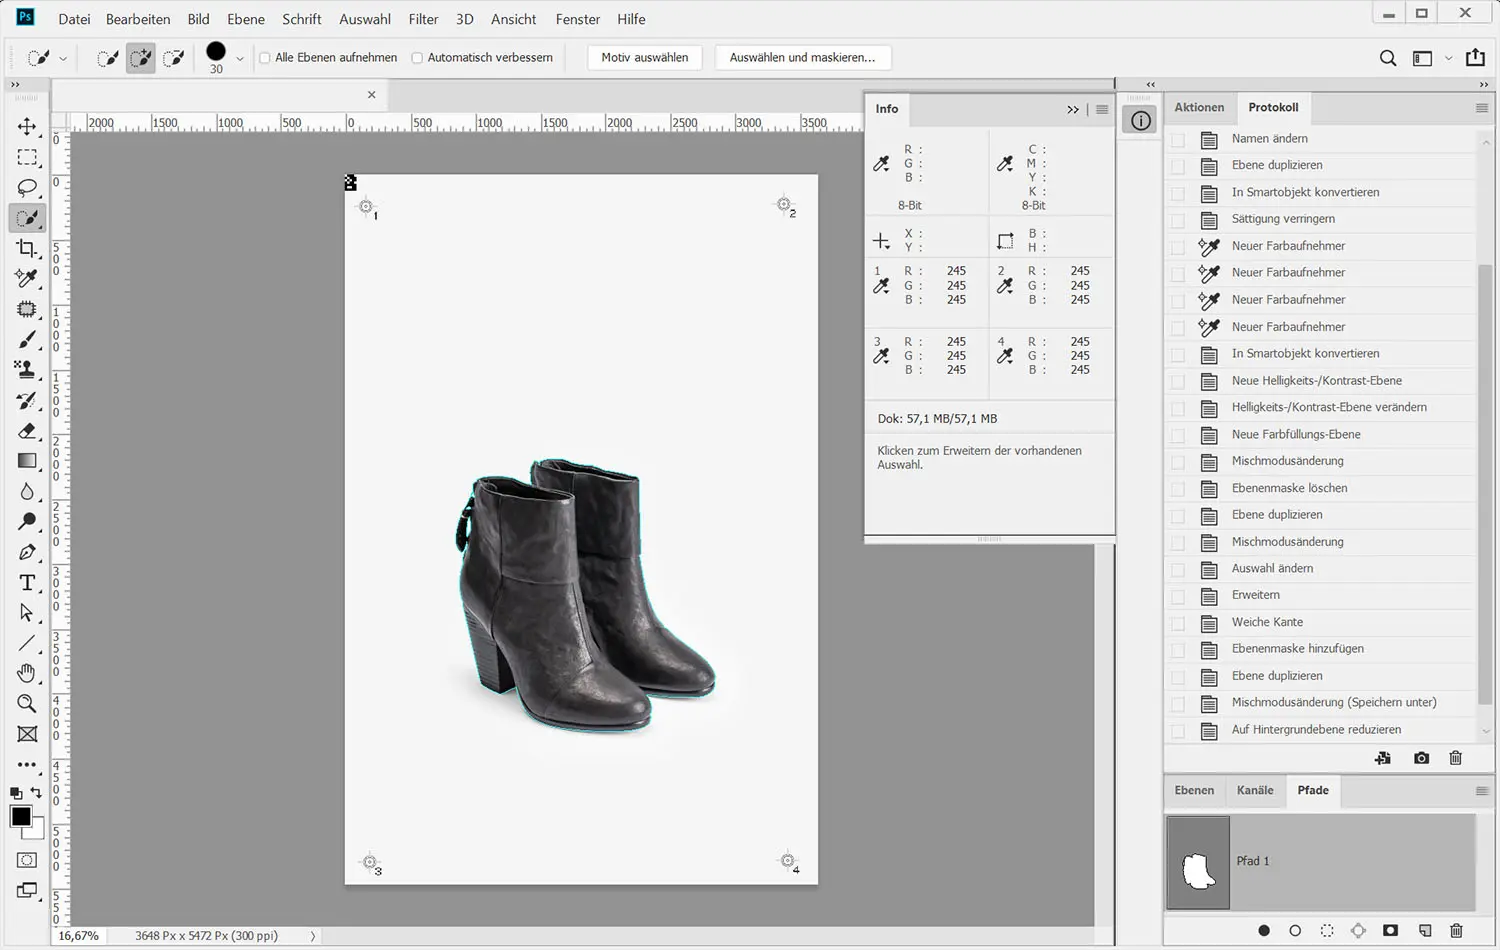Toggle Automatisch verbessern checkbox
The height and width of the screenshot is (950, 1500).
[x=417, y=58]
